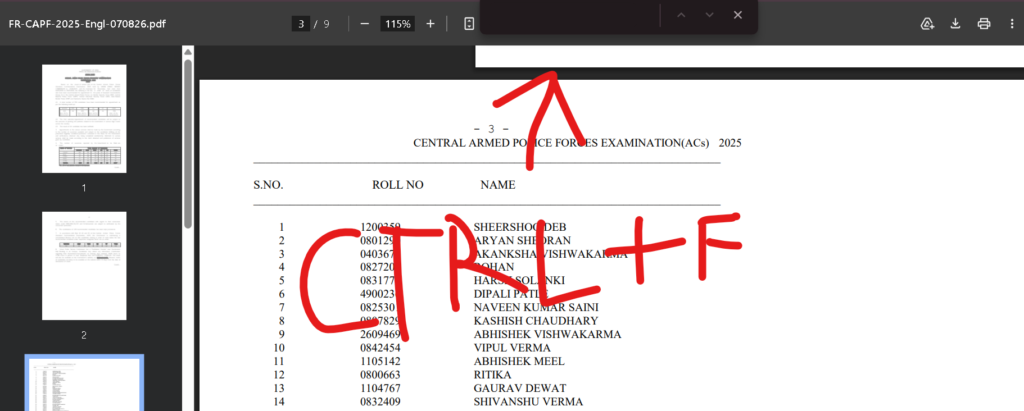Click roll number 0832409

380,402
